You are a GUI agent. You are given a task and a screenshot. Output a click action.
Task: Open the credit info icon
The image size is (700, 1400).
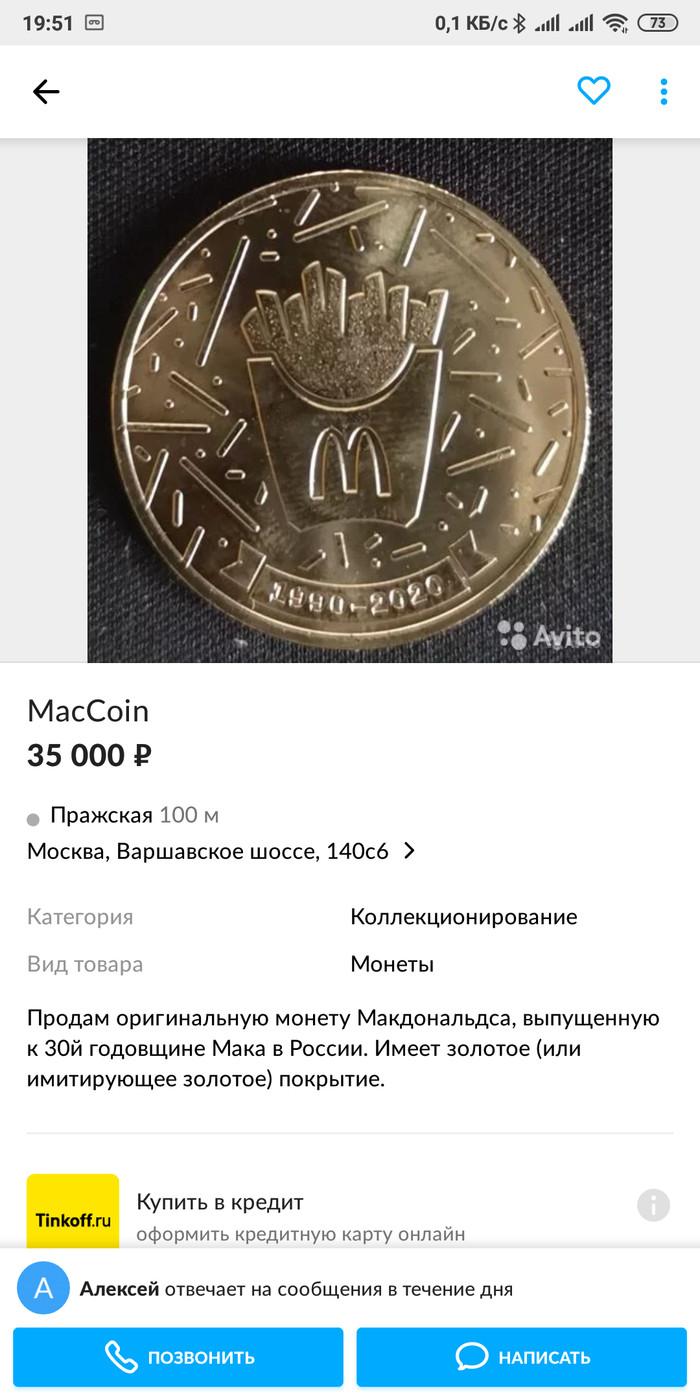pyautogui.click(x=653, y=1205)
